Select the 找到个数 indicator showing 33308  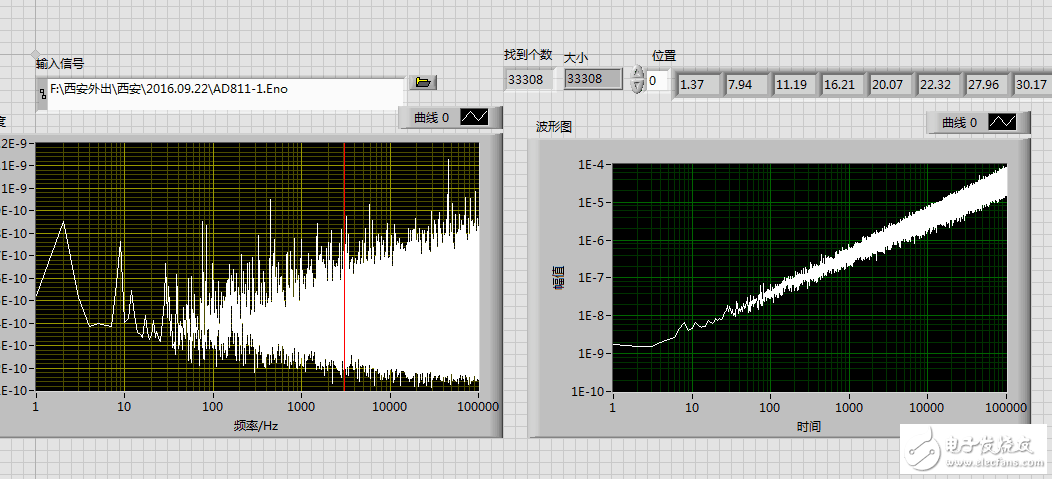coord(526,78)
